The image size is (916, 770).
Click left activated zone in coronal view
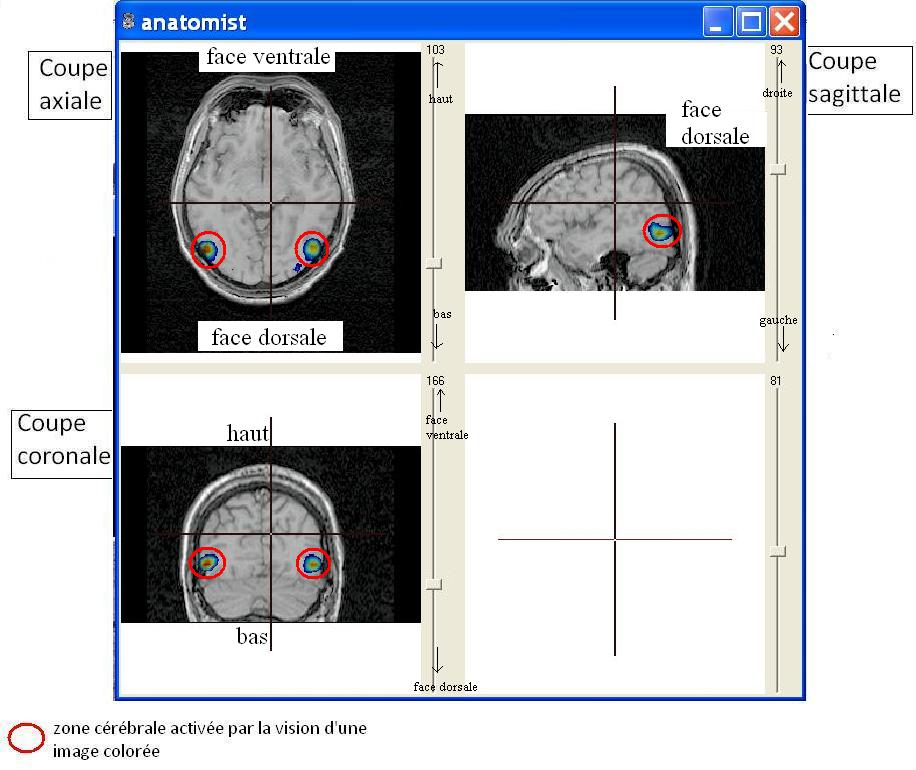click(207, 564)
